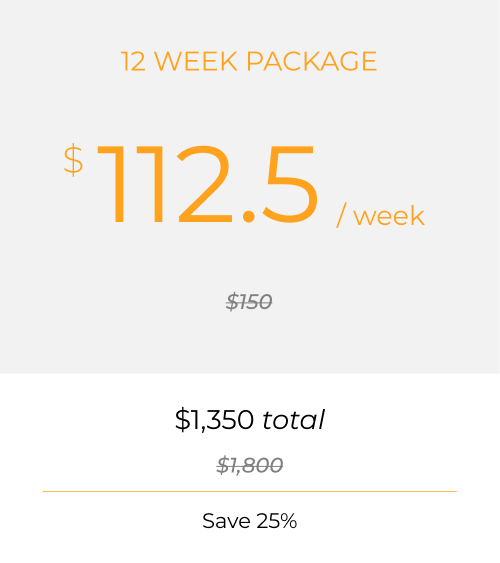Click the number 12 in the heading
Image resolution: width=500 pixels, height=563 pixels.
[133, 61]
